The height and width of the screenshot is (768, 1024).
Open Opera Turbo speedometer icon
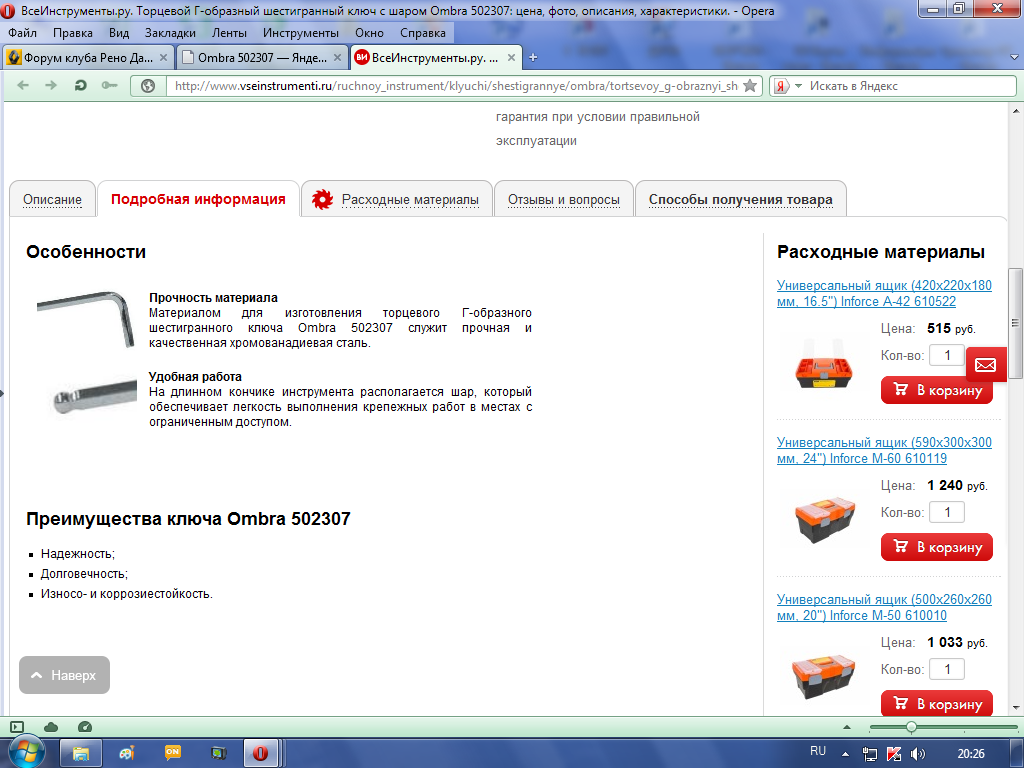[x=85, y=727]
